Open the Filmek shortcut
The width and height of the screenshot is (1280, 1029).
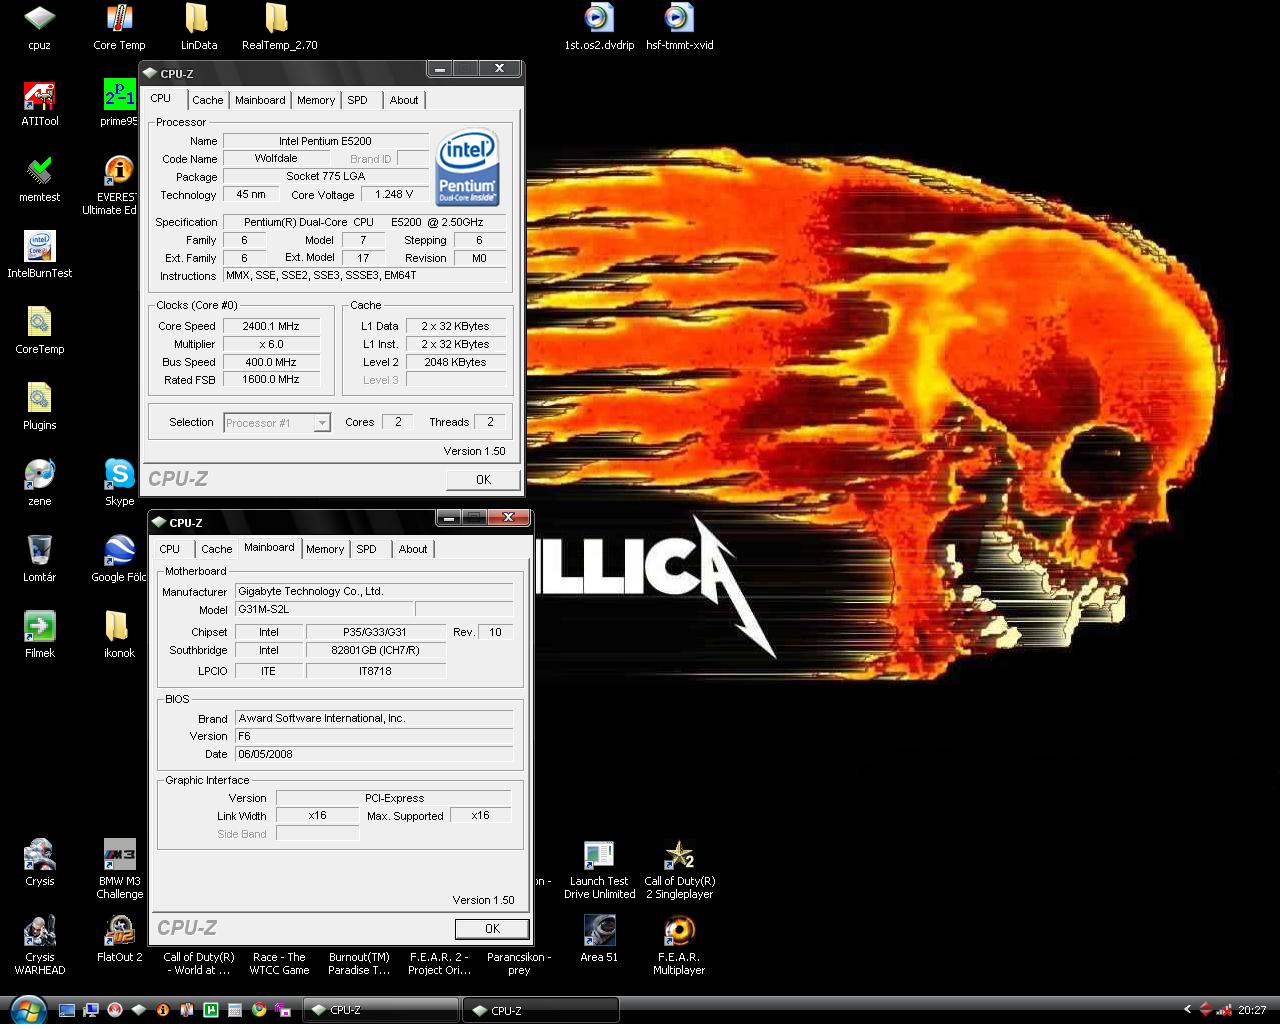click(x=39, y=636)
